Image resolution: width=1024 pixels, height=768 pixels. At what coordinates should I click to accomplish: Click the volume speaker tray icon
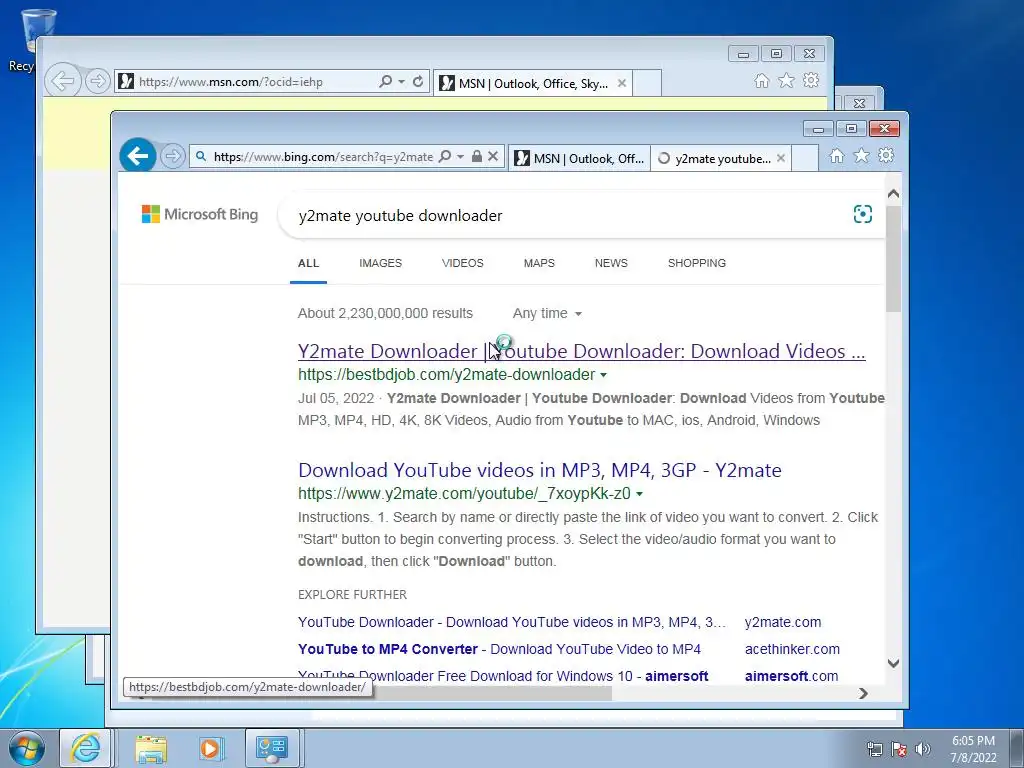click(x=923, y=749)
